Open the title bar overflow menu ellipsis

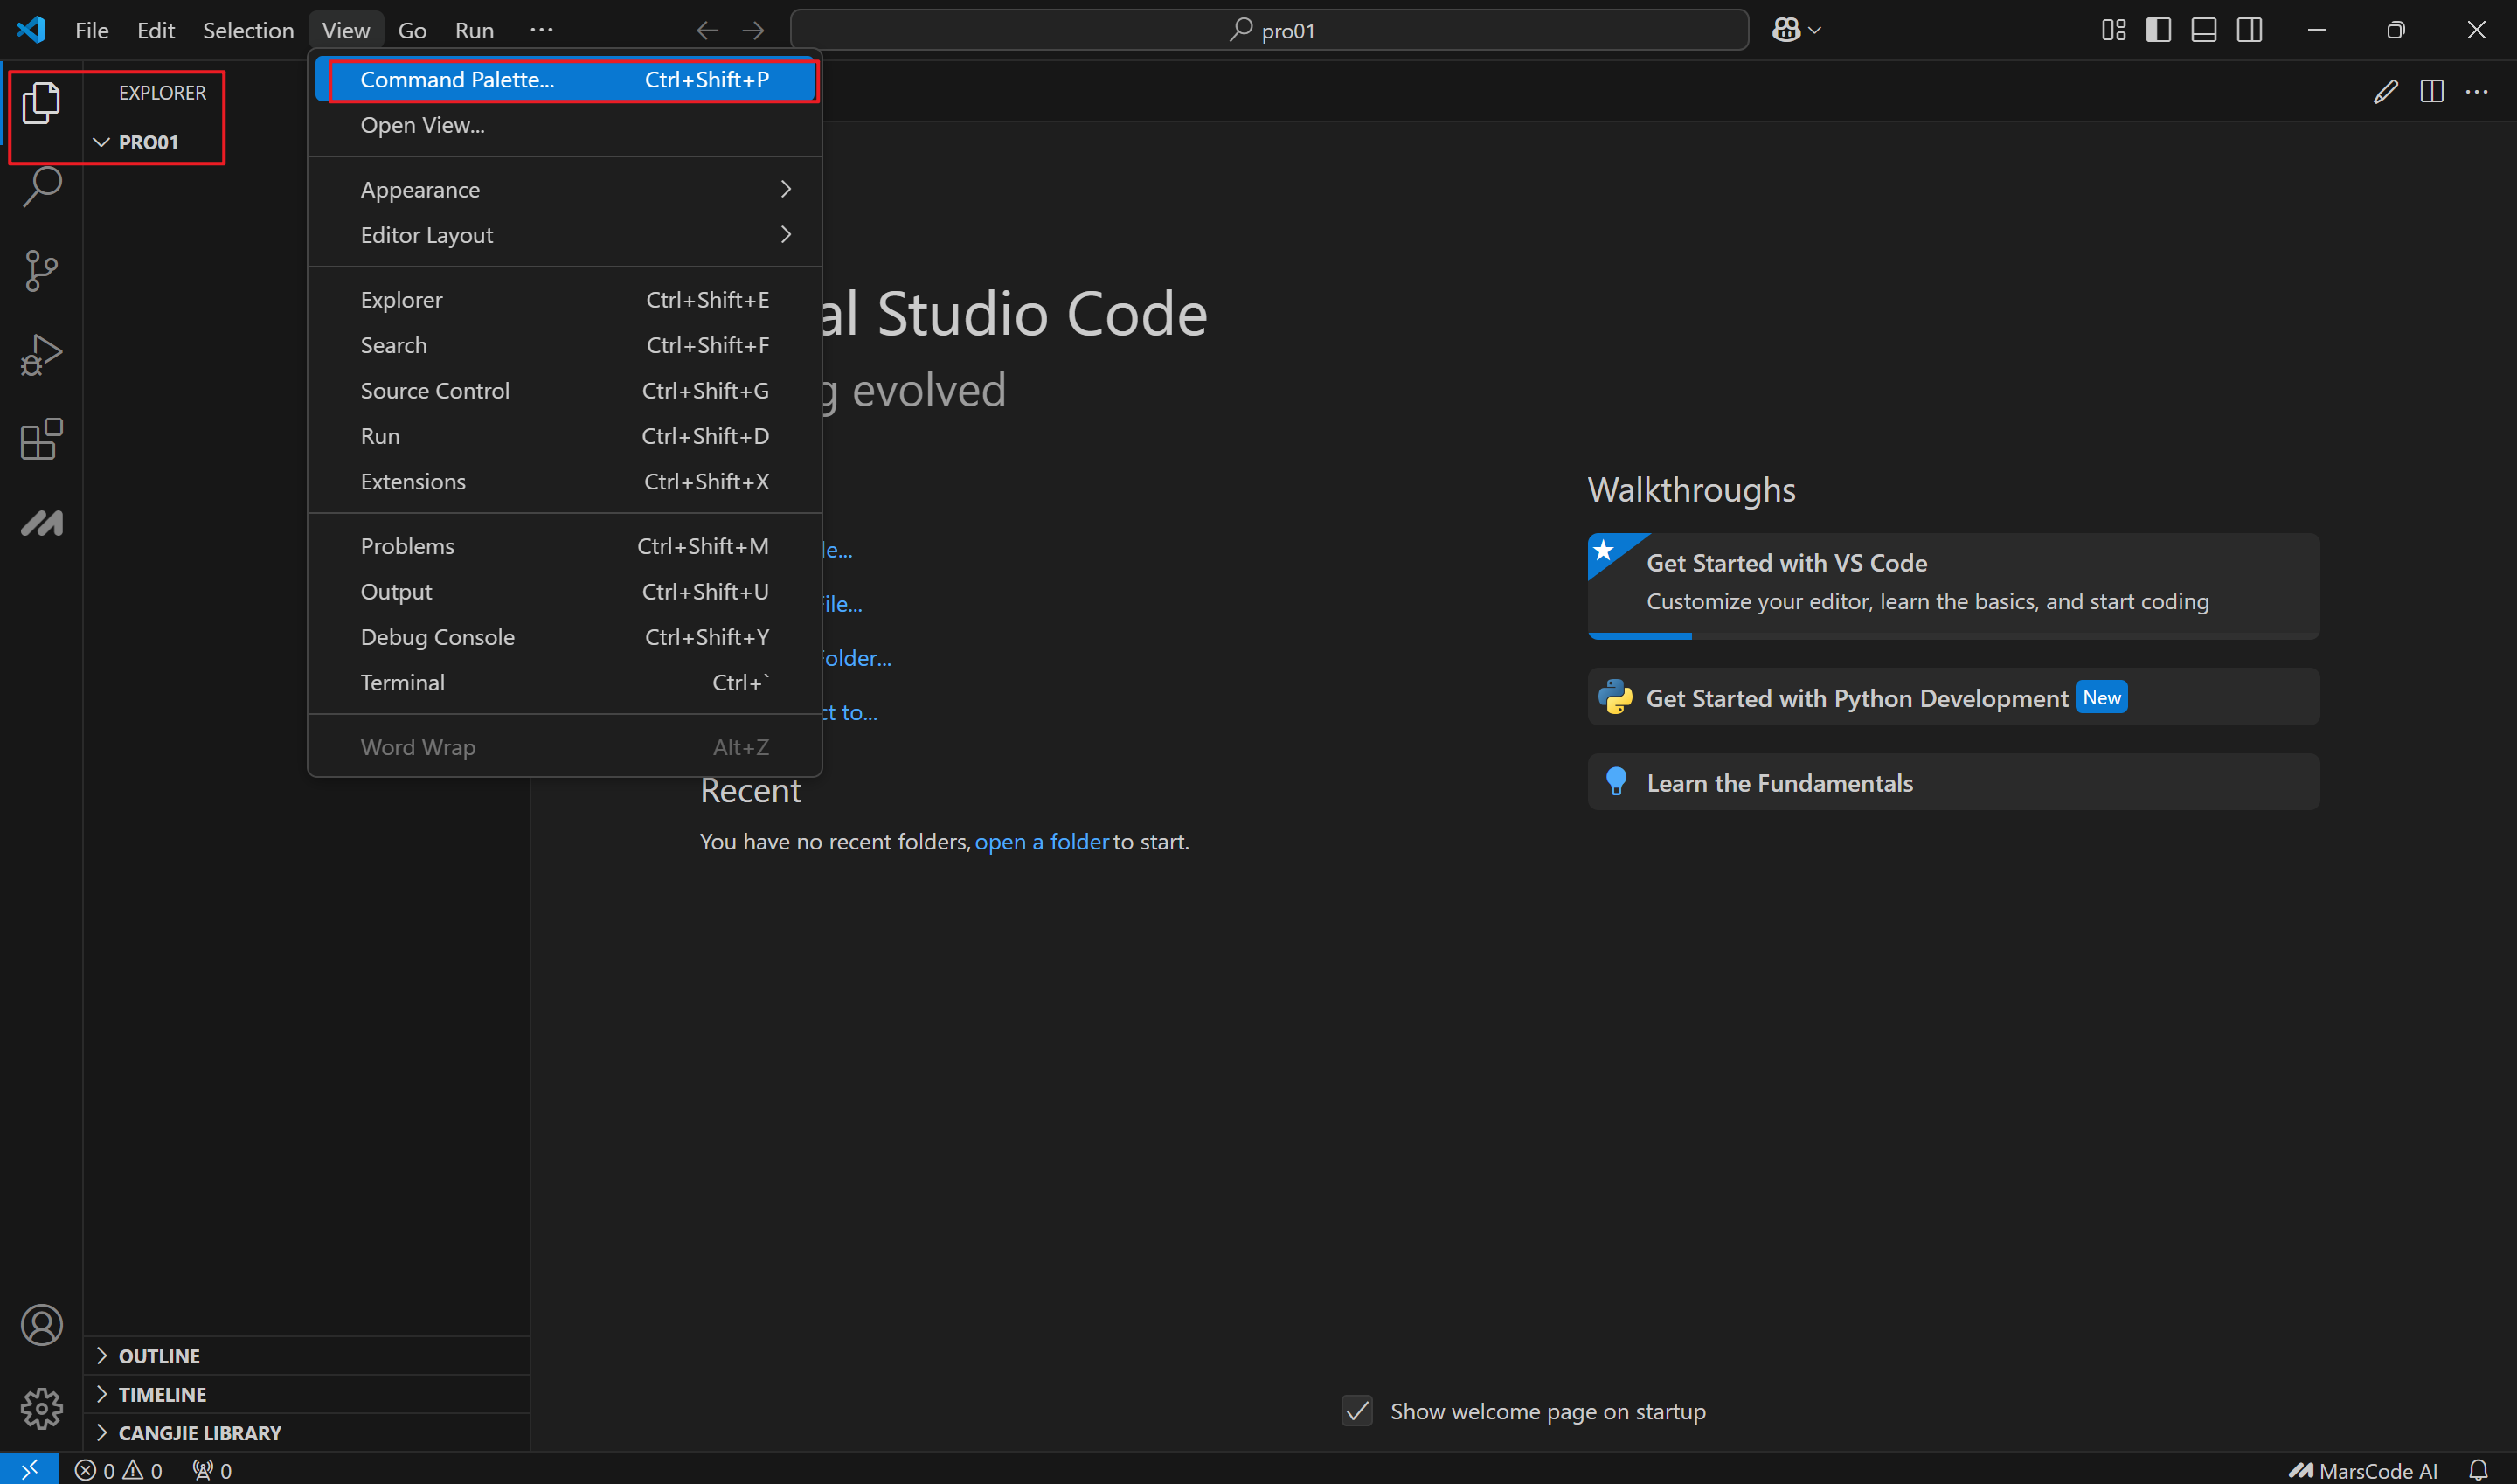pyautogui.click(x=541, y=30)
